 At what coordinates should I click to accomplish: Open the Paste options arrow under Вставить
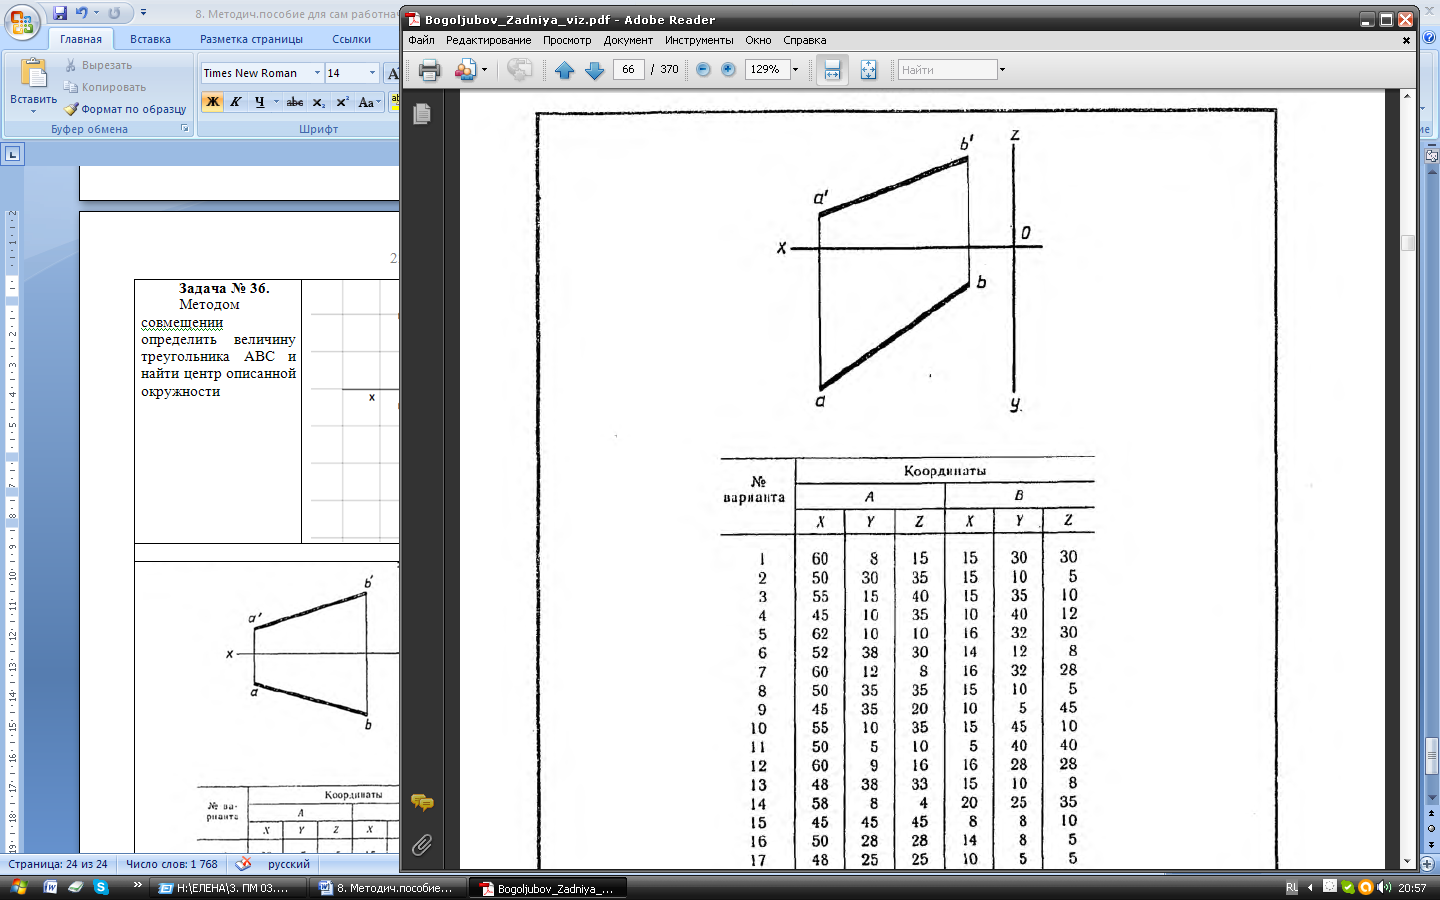pyautogui.click(x=33, y=111)
